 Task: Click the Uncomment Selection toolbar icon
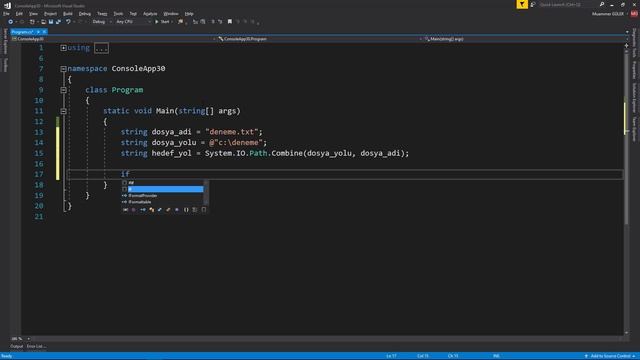coord(220,22)
